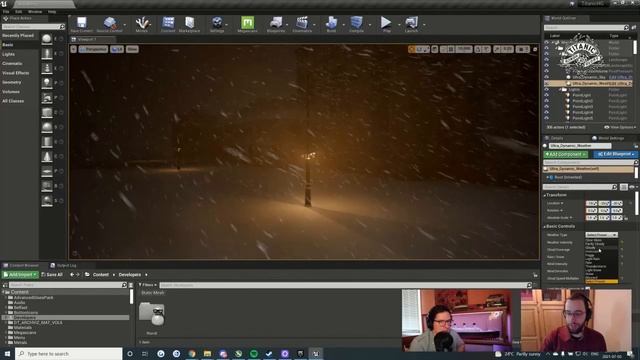Click the folder tree scrollbar in Content Browser
This screenshot has height=360, width=640.
[x=131, y=297]
